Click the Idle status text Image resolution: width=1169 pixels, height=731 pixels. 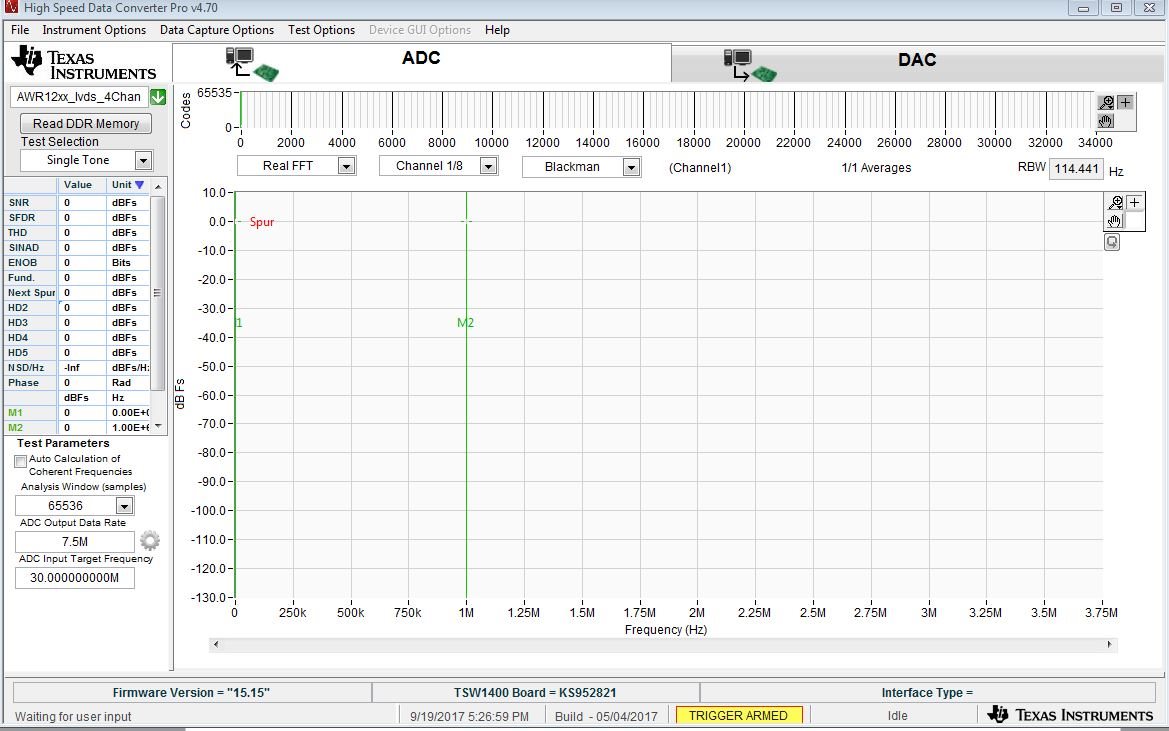pyautogui.click(x=898, y=715)
